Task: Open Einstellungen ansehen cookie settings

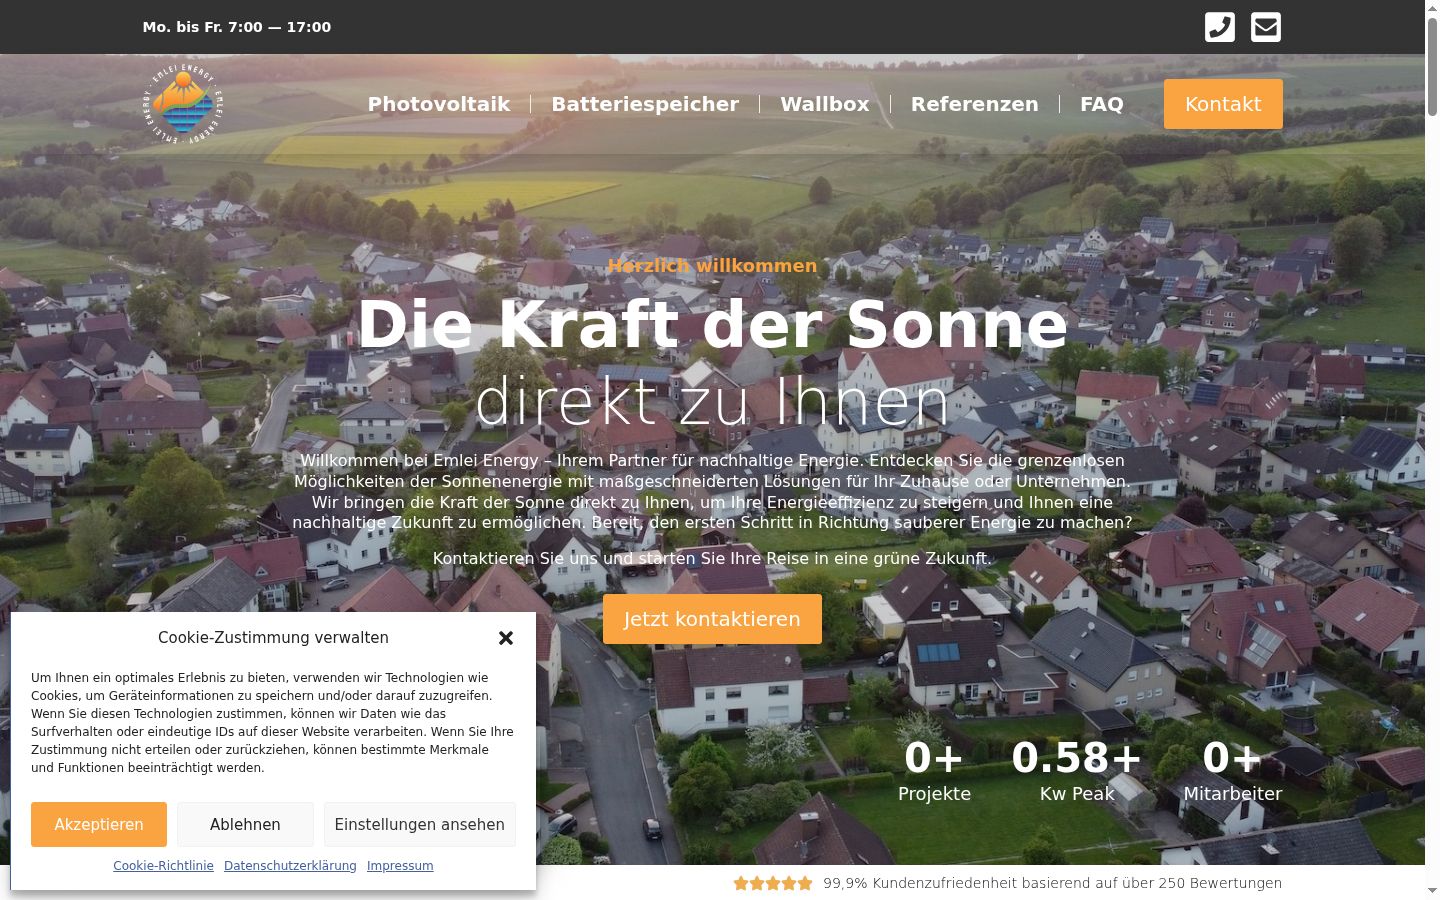Action: pyautogui.click(x=420, y=824)
